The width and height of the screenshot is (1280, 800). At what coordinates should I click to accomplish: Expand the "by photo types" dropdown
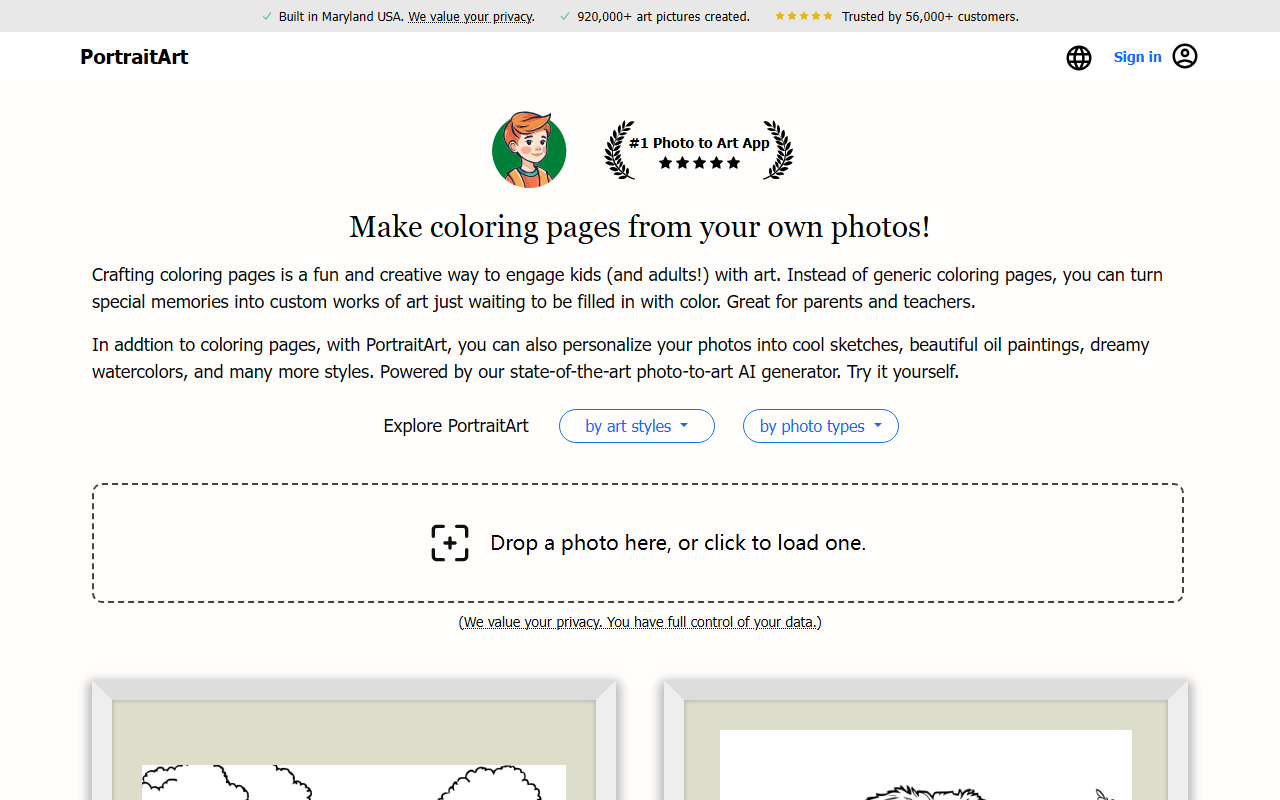point(821,426)
